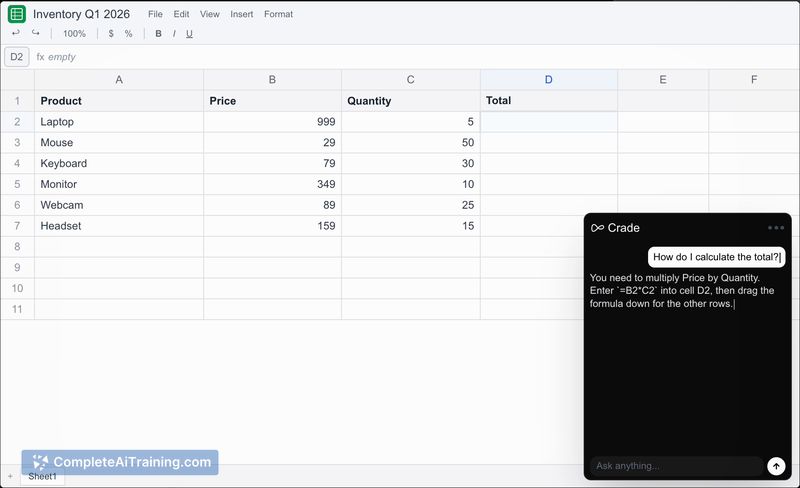Select the Product header cell

119,101
